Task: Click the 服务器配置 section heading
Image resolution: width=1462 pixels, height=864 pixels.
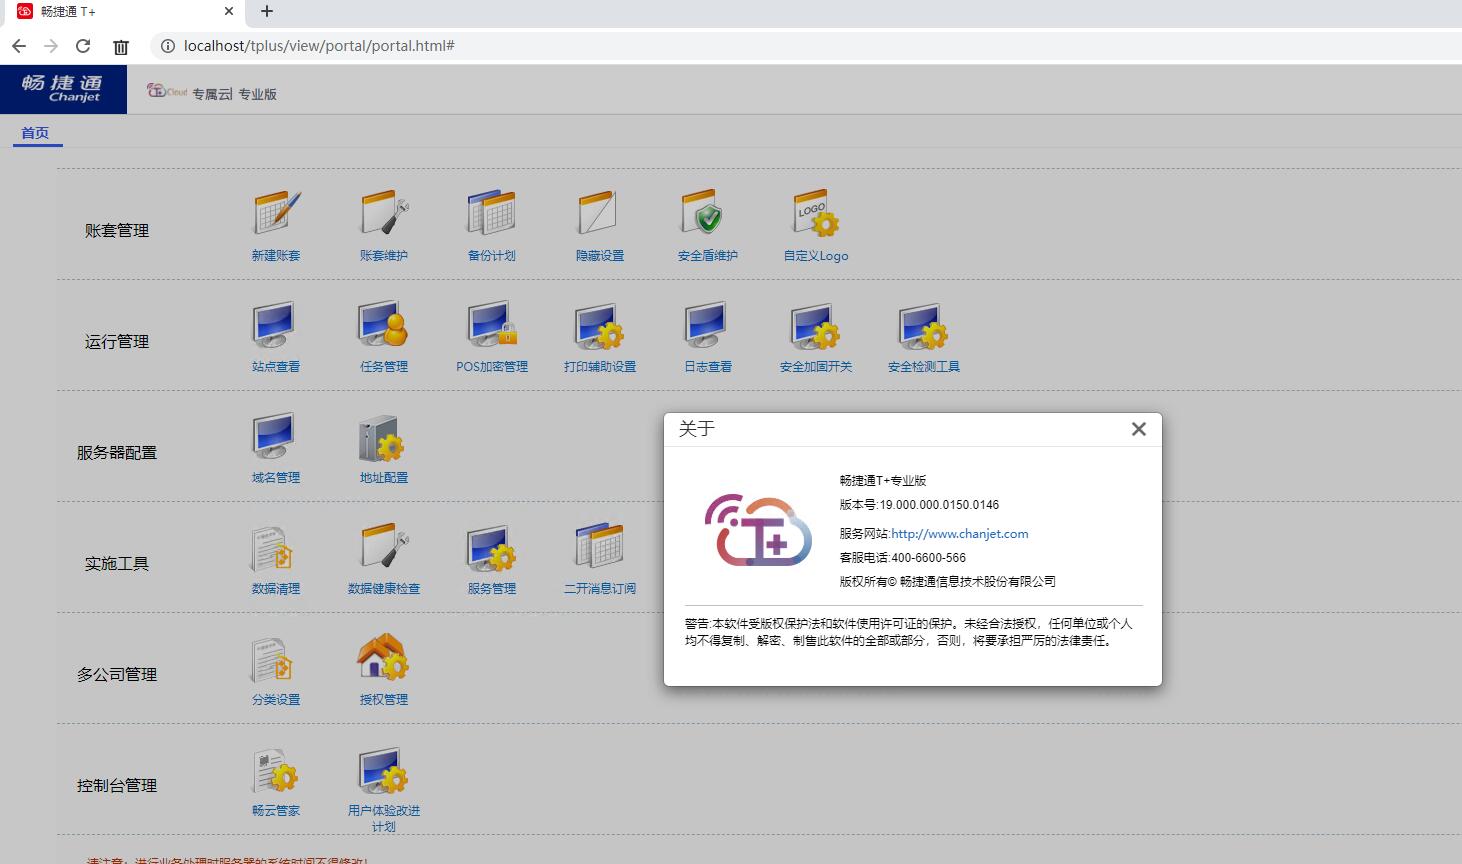Action: (x=117, y=453)
